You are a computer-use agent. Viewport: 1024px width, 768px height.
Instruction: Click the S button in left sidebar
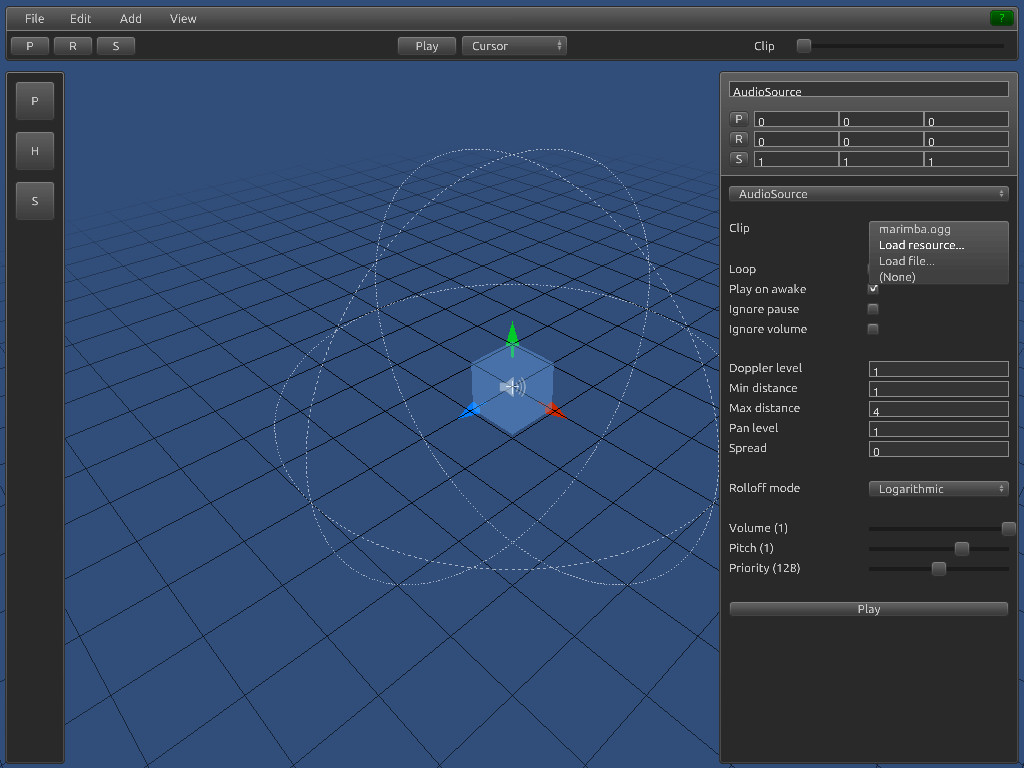click(x=35, y=200)
